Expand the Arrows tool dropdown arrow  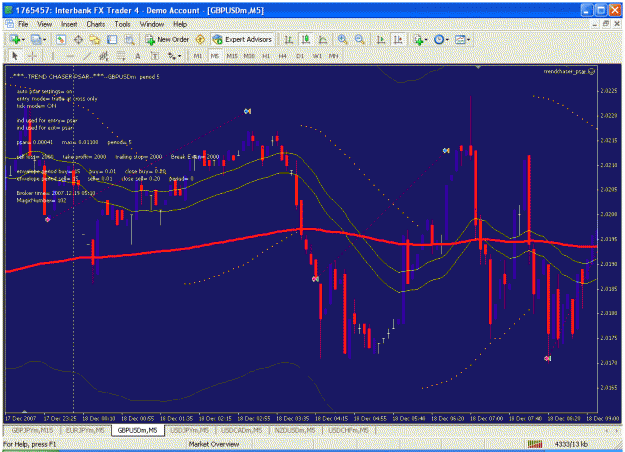(179, 56)
